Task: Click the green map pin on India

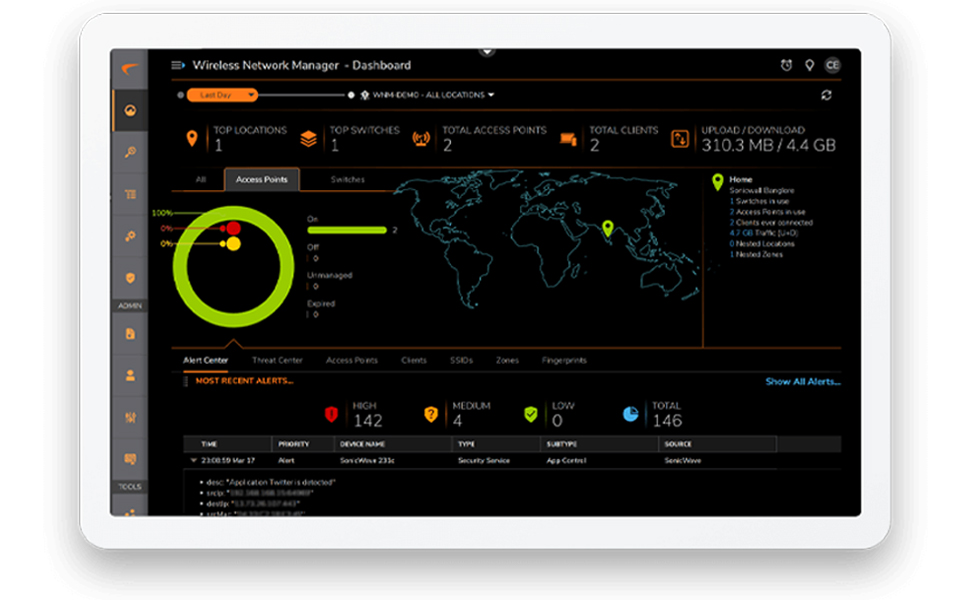Action: click(x=607, y=228)
